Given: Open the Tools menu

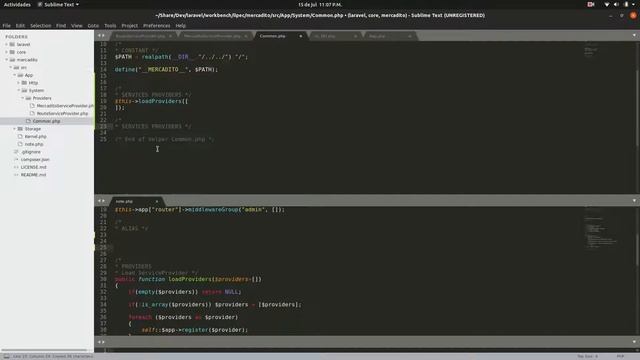Looking at the screenshot, I should click(x=110, y=25).
